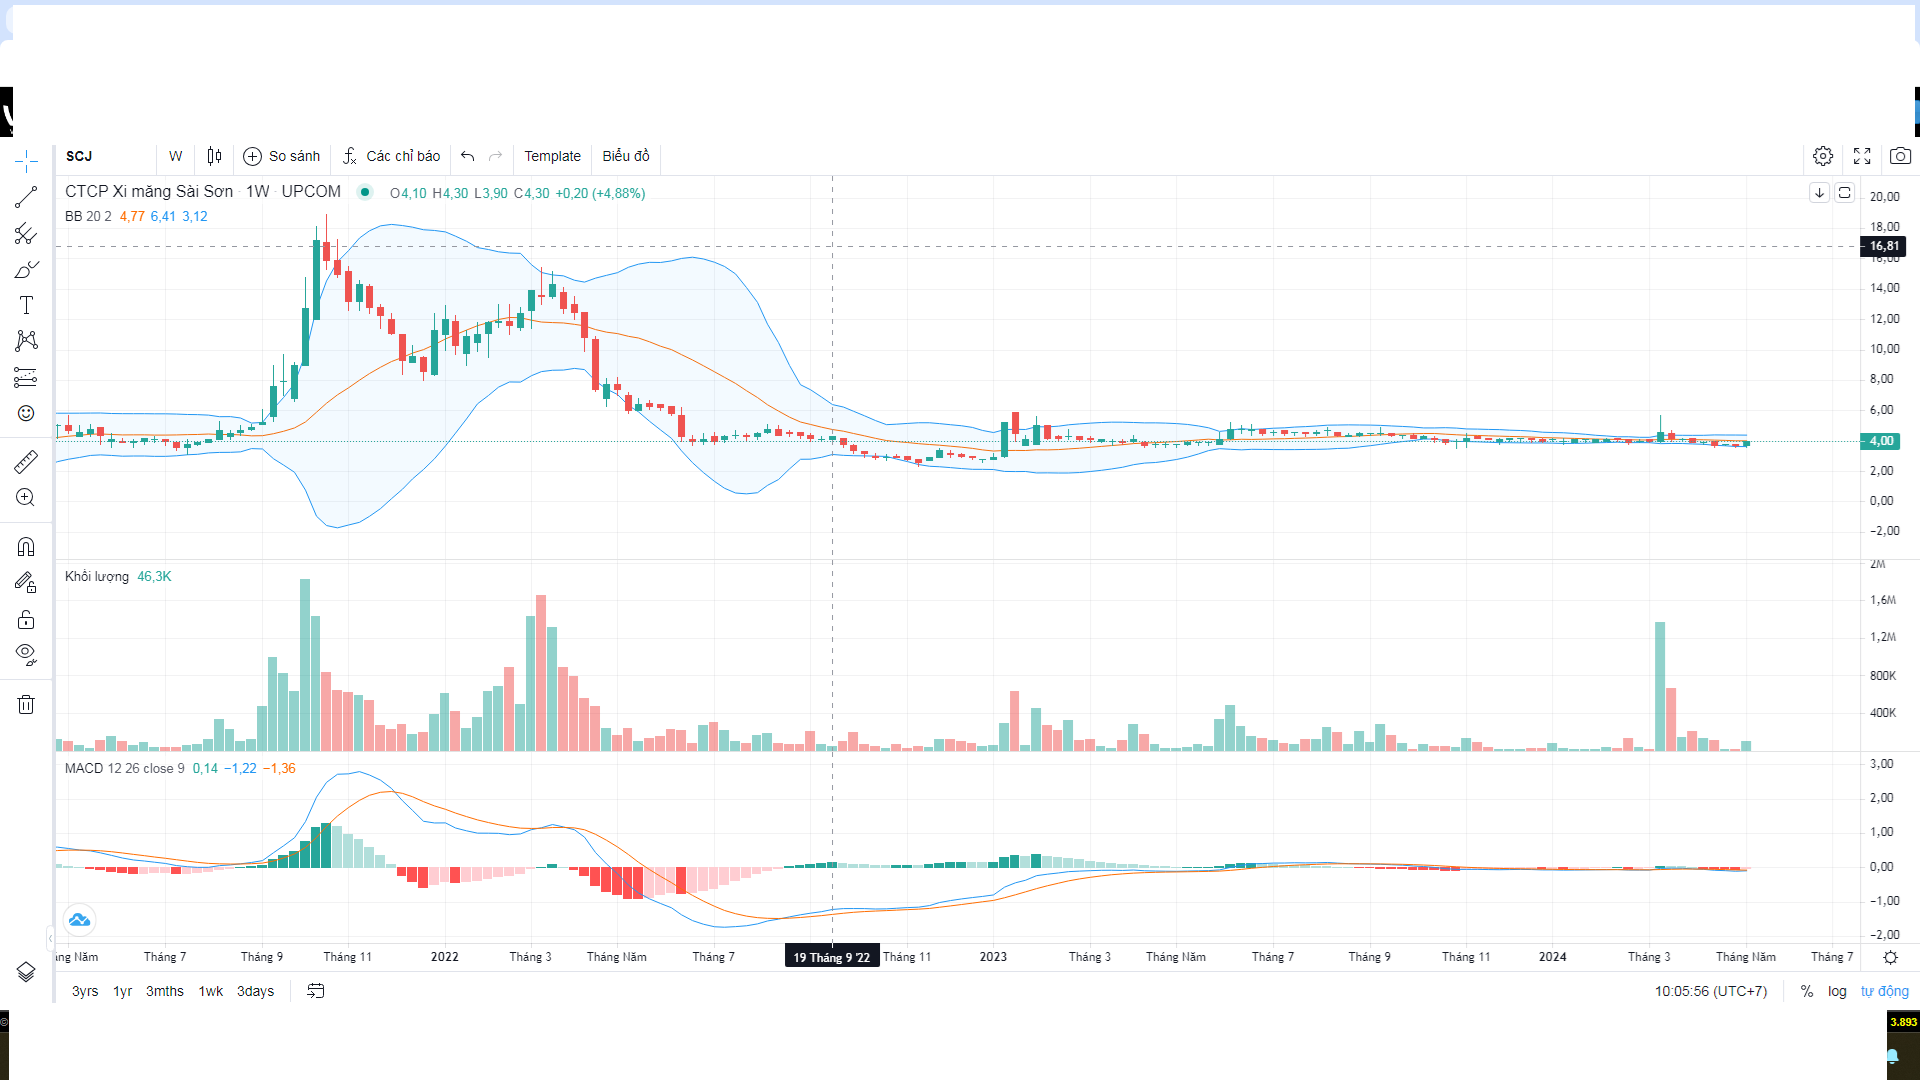Enter fullscreen mode
Screen dimensions: 1920x1080
coord(1862,156)
